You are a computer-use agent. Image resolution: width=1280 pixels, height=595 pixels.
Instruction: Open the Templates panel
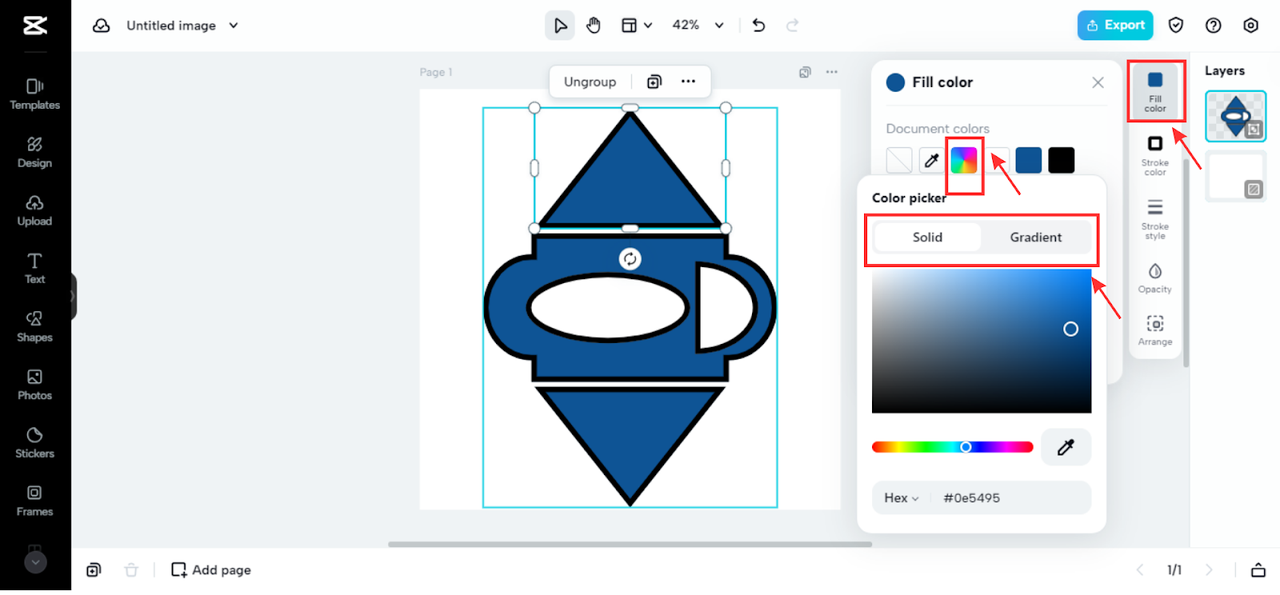click(35, 94)
